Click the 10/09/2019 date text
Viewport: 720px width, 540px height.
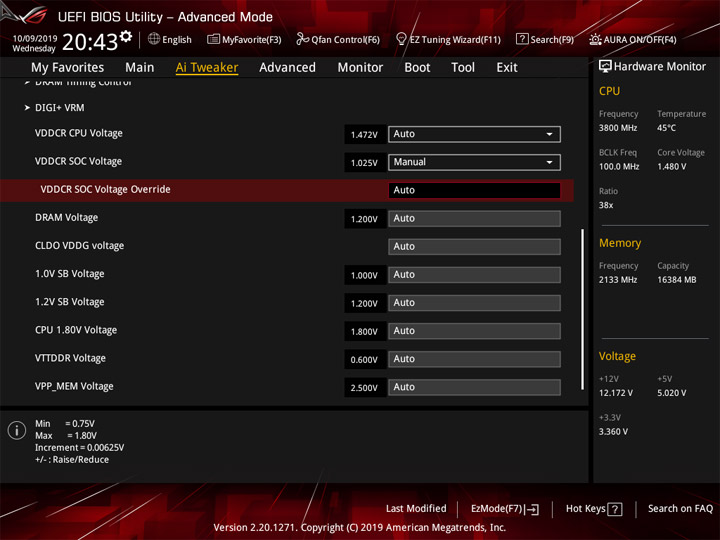tap(35, 39)
